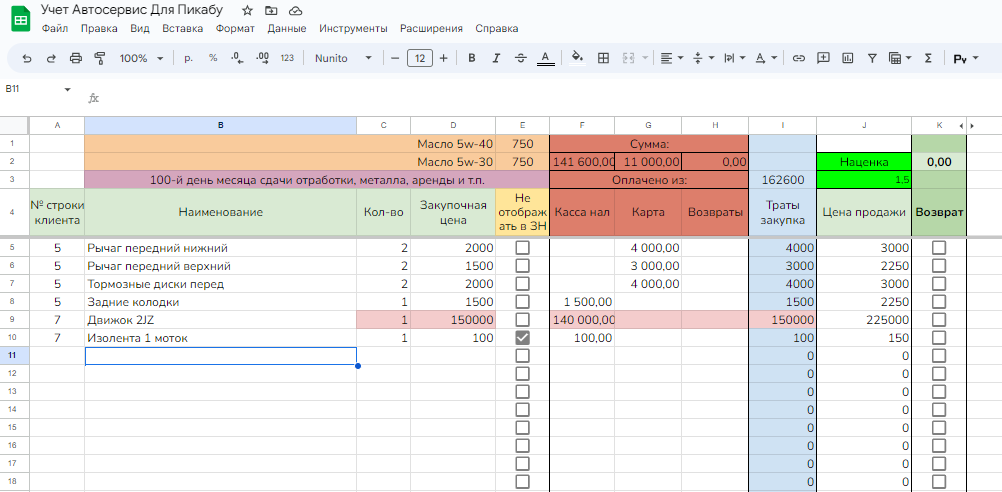Star this document next to the title

[247, 10]
